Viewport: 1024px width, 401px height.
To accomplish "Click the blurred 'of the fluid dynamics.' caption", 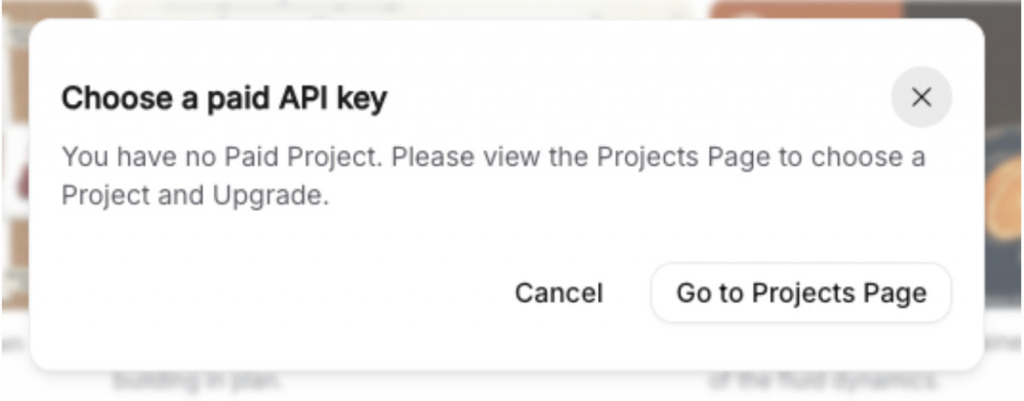I will point(822,382).
